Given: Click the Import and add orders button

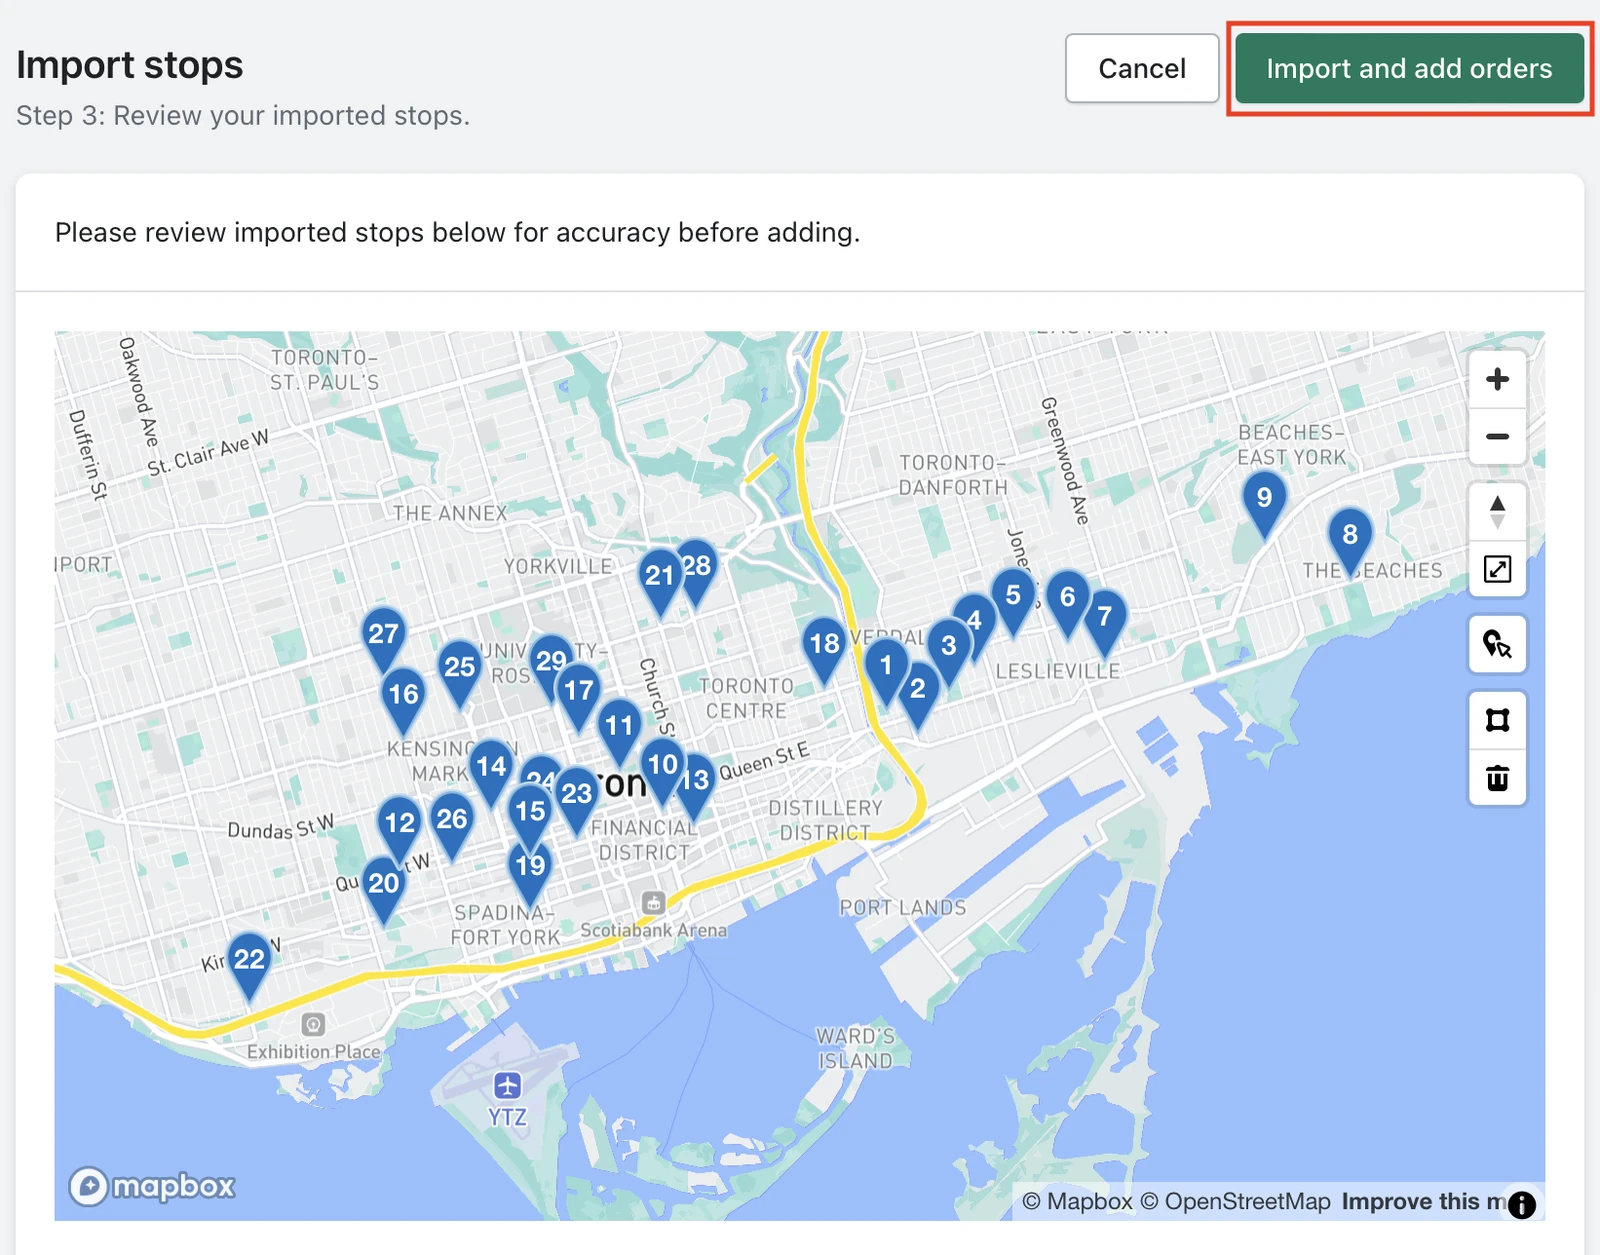Looking at the screenshot, I should click(x=1409, y=68).
